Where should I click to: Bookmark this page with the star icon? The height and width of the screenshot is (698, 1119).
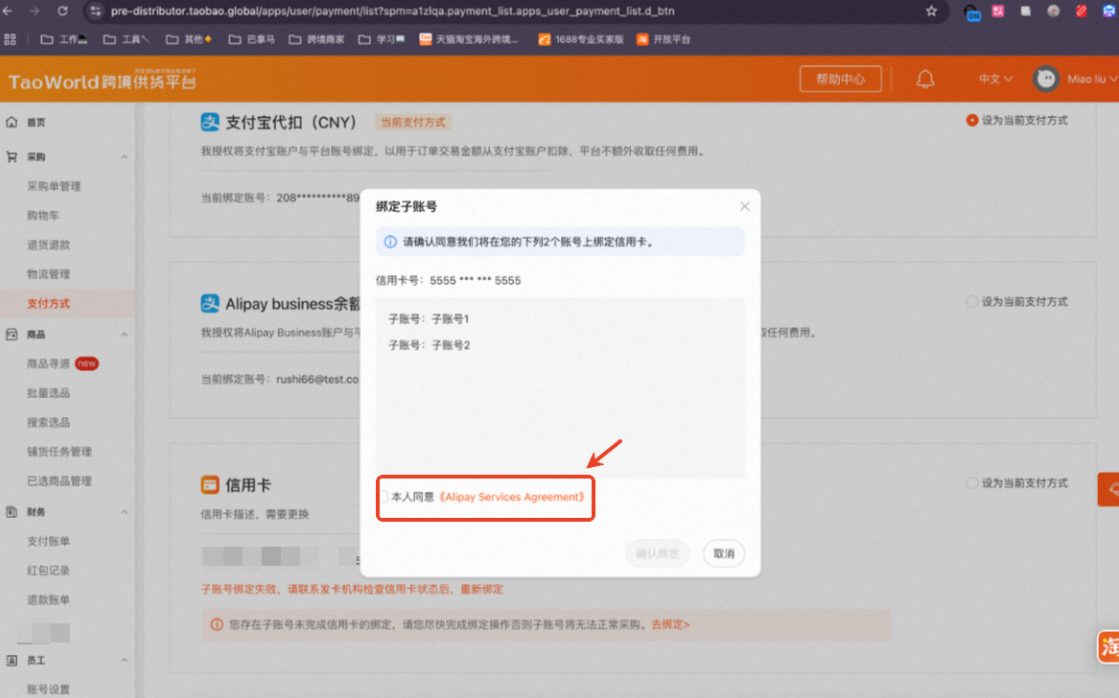tap(931, 11)
